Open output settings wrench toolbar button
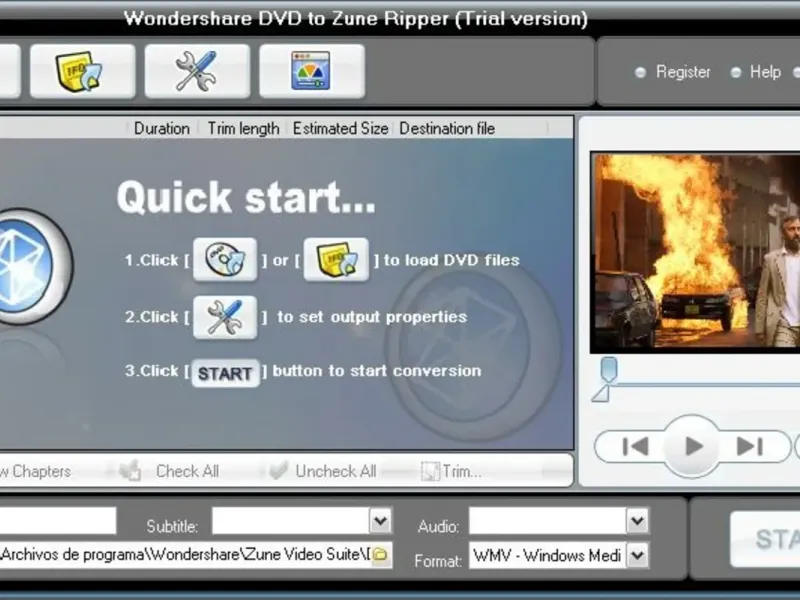 [197, 71]
